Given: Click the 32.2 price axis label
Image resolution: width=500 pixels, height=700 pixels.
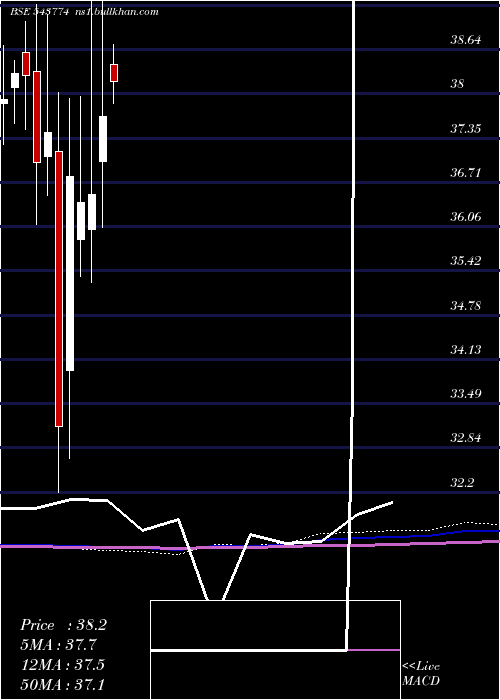Looking at the screenshot, I should click(462, 483).
